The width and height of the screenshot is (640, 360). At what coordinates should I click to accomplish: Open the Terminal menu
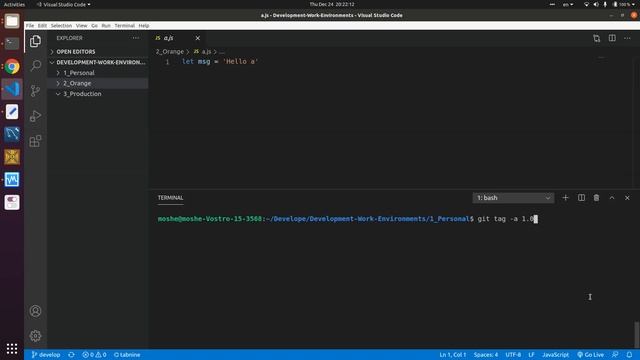(124, 25)
